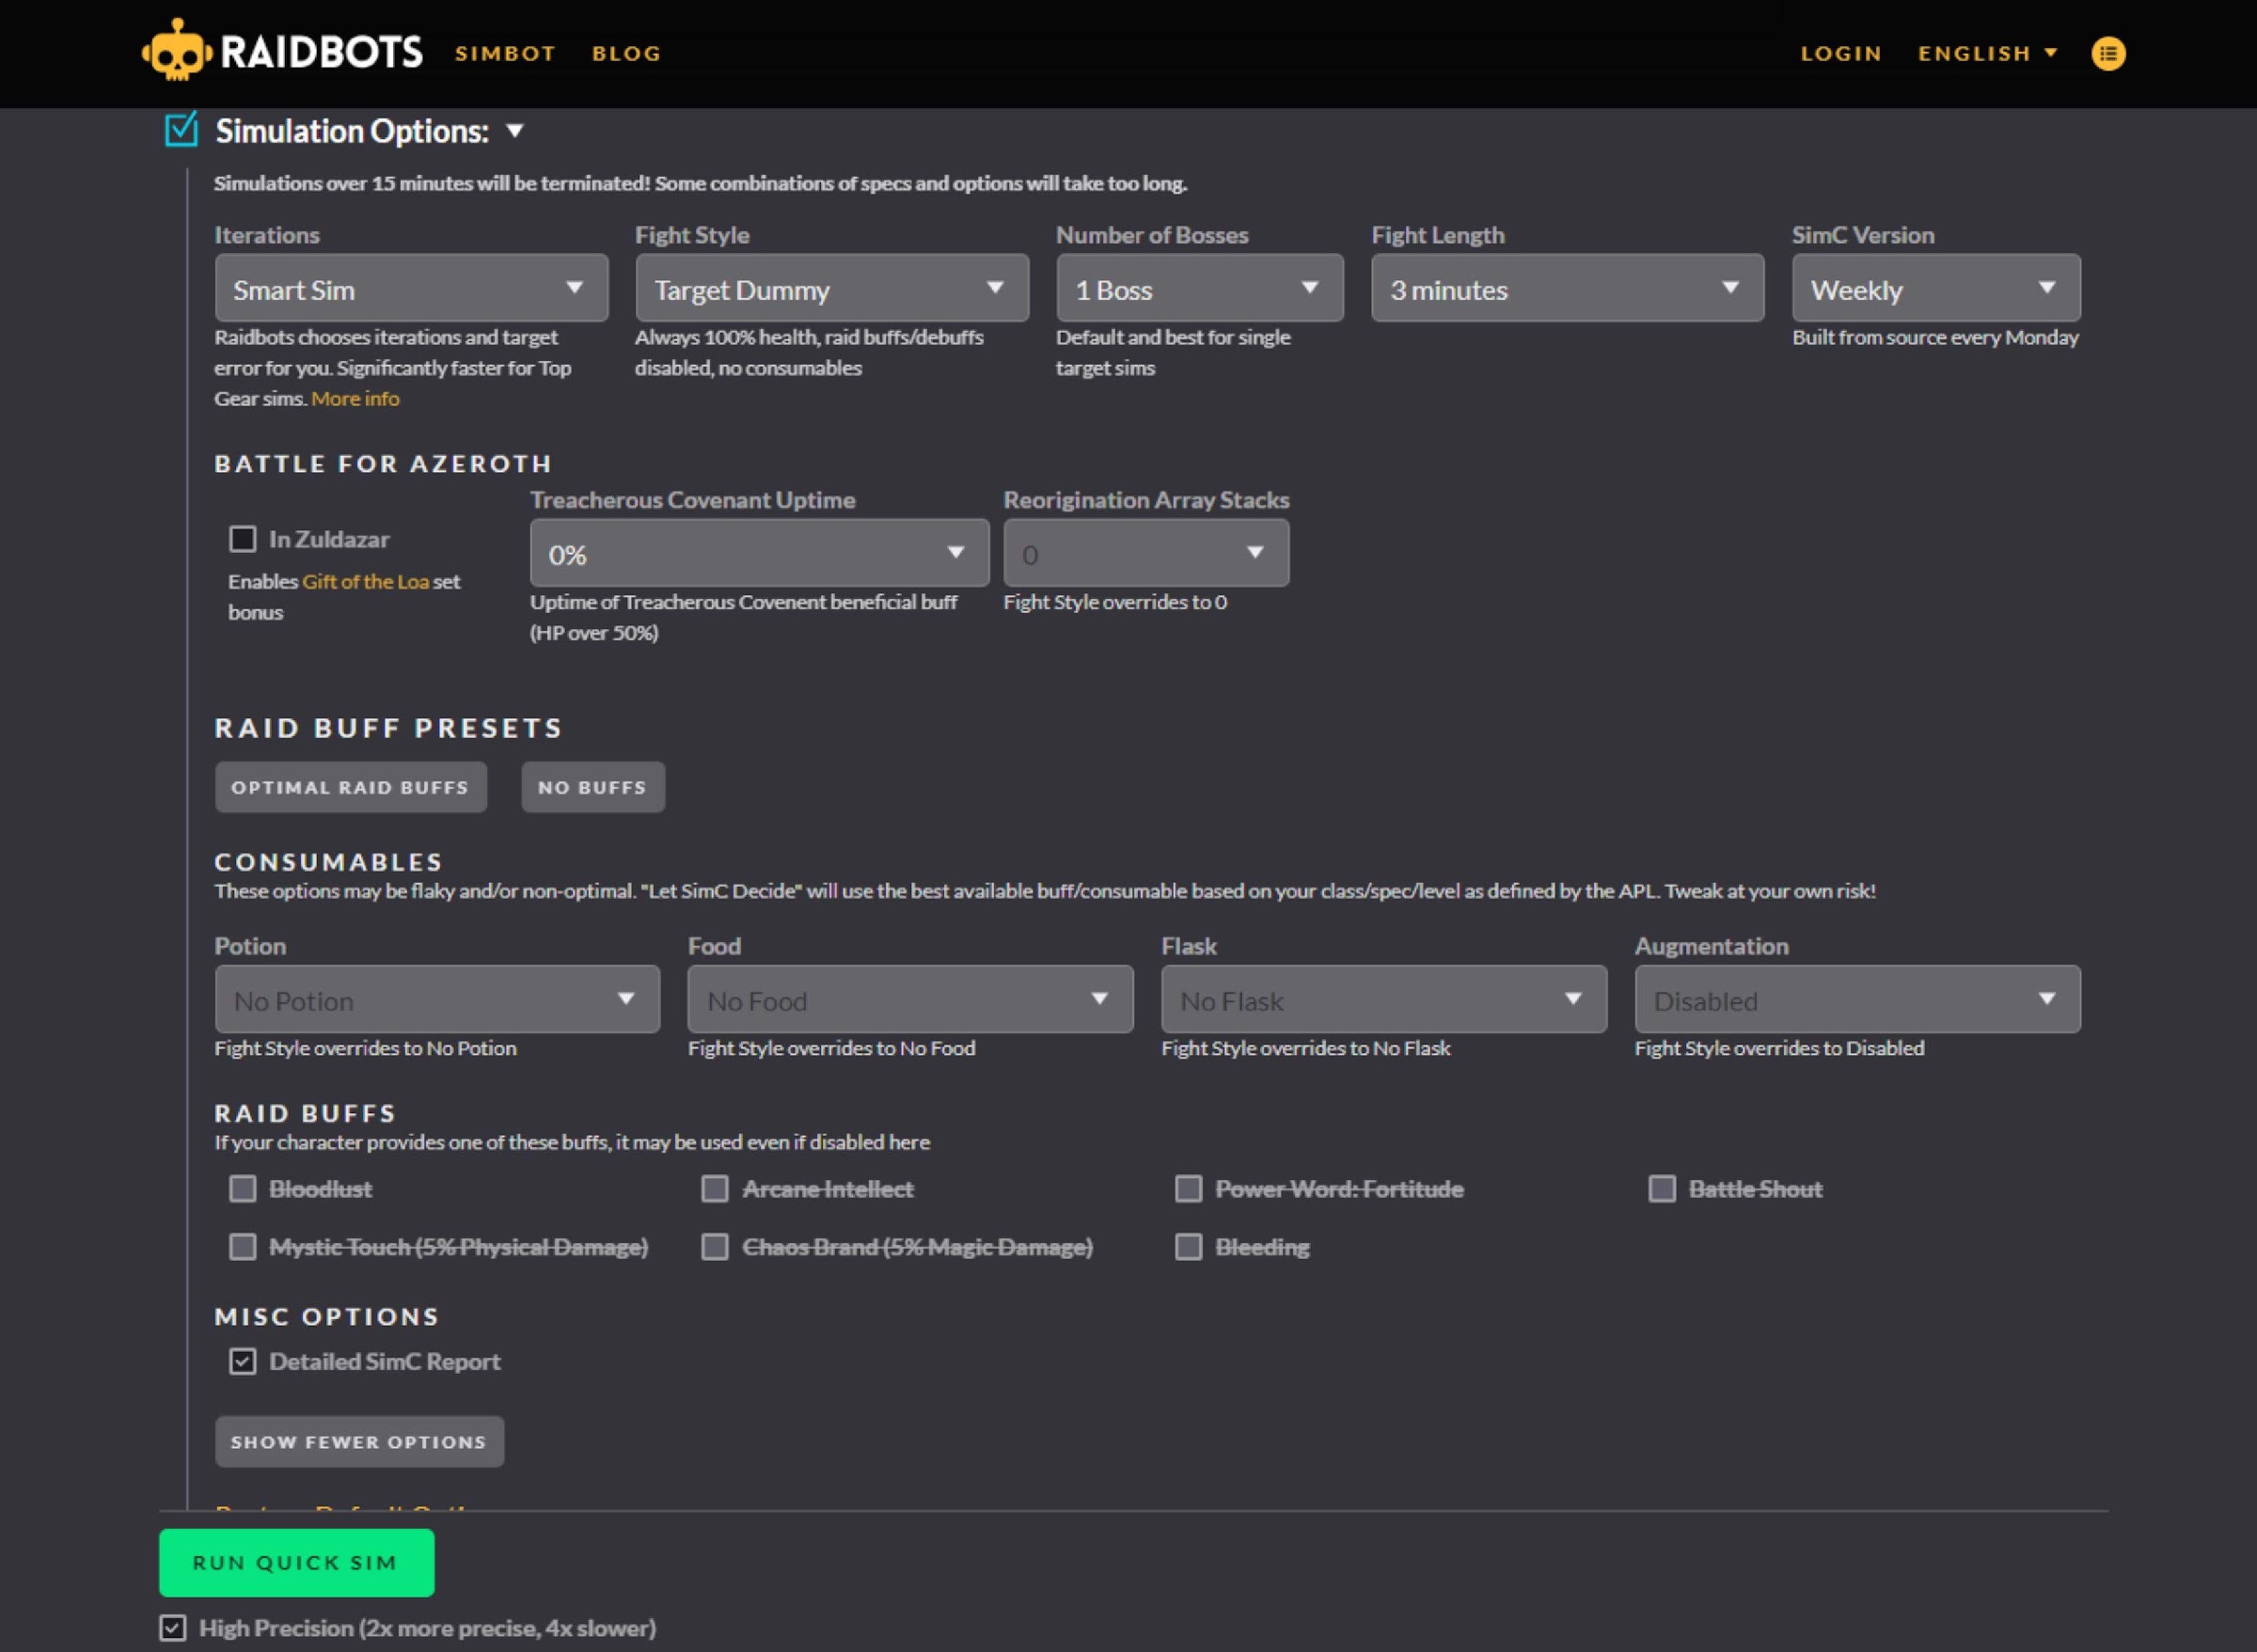Expand the Fight Length 3 minutes dropdown
The image size is (2257, 1652).
(1566, 288)
